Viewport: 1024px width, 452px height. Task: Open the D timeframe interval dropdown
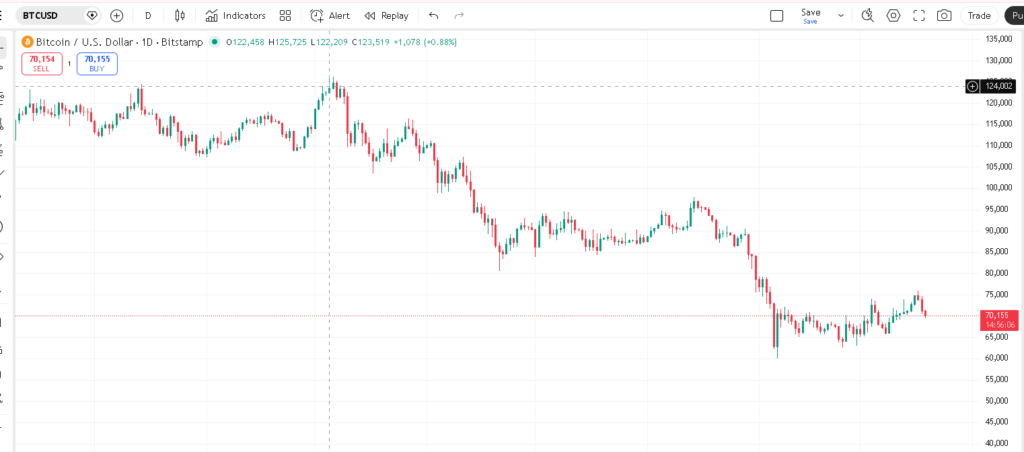click(x=148, y=15)
